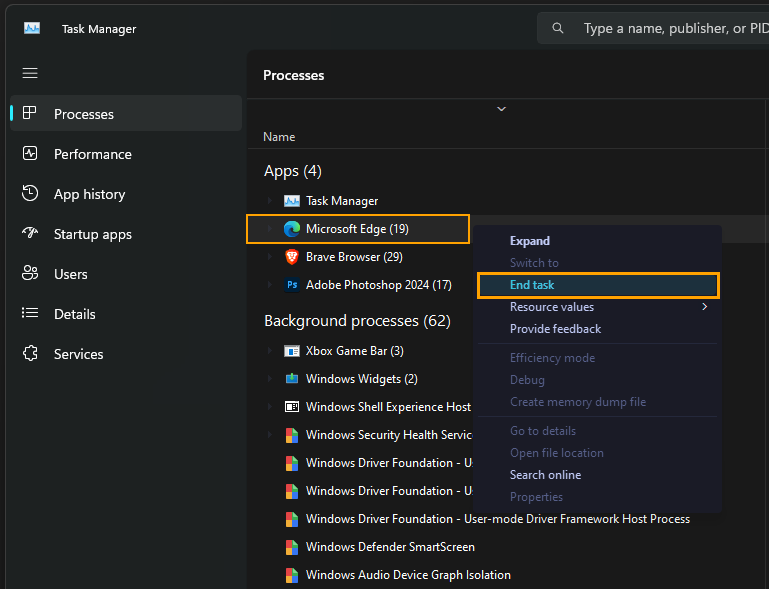The image size is (769, 589).
Task: Switch to the Performance page
Action: point(126,154)
